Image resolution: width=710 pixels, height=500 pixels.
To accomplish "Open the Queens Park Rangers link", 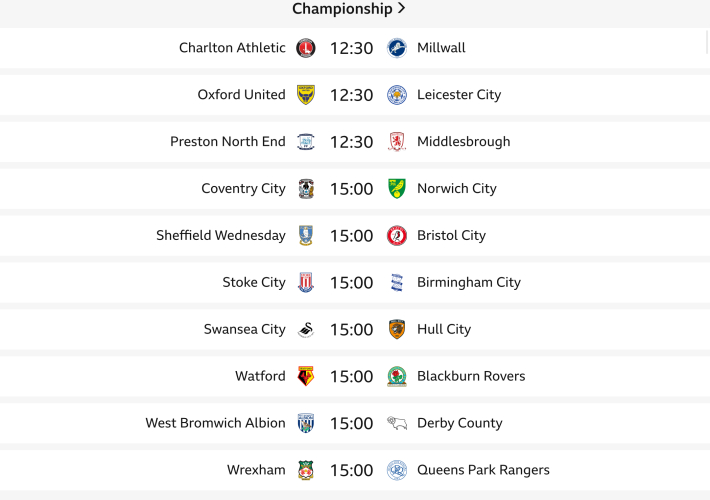I will [483, 470].
